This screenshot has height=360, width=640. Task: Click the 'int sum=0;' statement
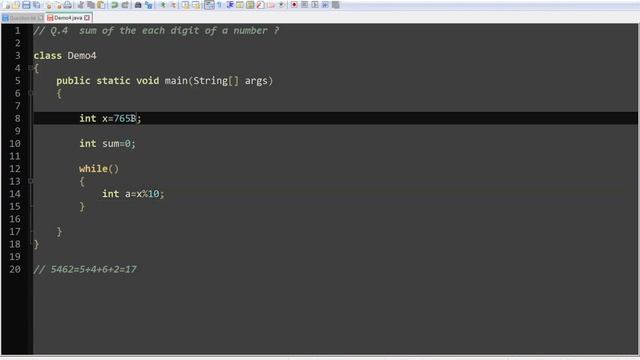107,144
